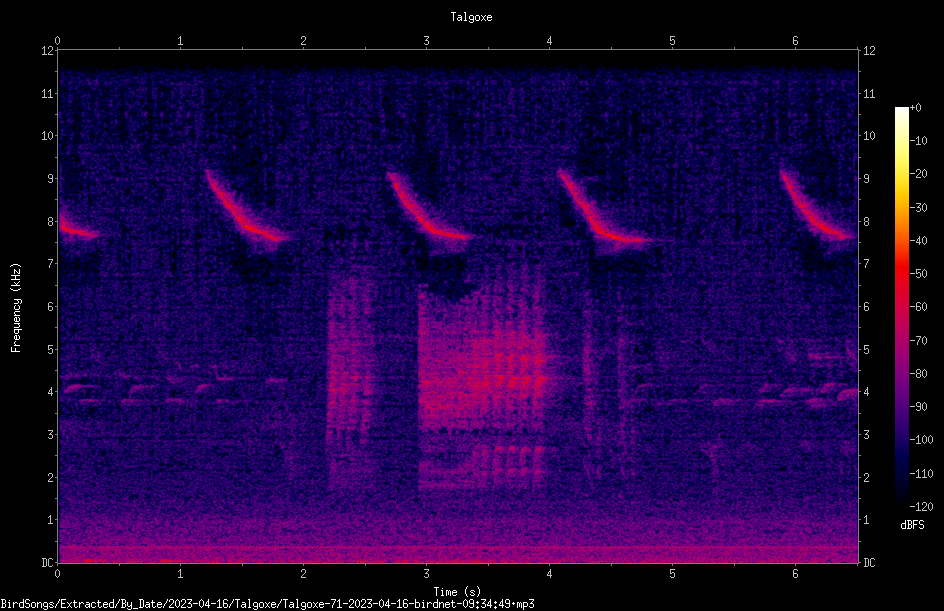
Task: Click the low-frequency noise band near DC
Action: click(x=458, y=551)
